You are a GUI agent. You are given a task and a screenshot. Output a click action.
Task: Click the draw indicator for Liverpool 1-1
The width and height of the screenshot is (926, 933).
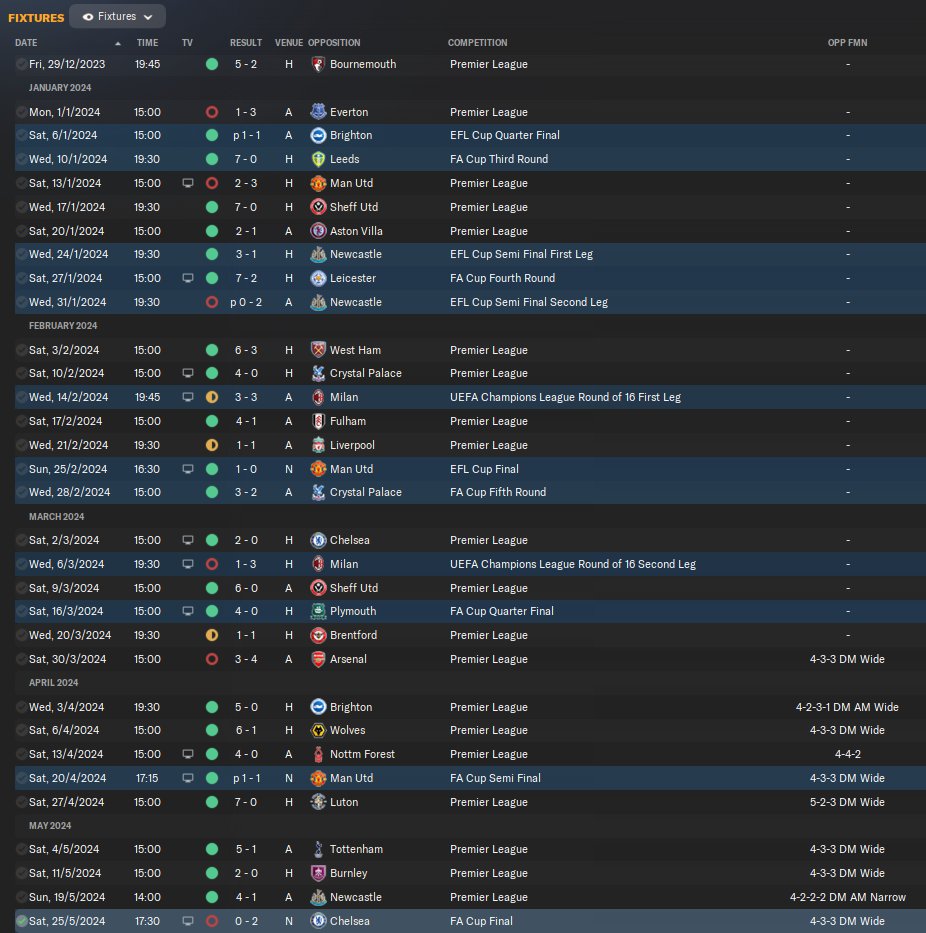[212, 445]
